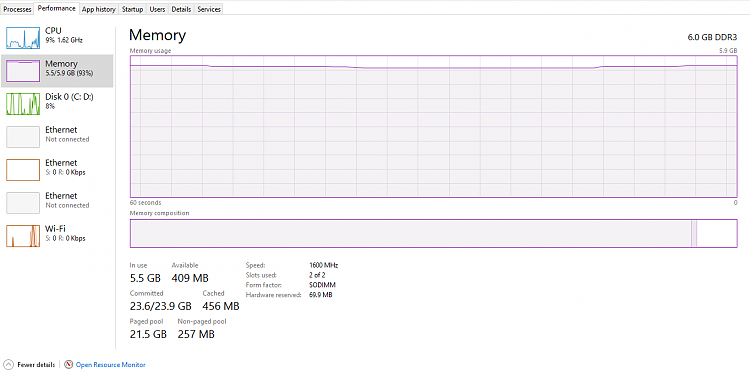The height and width of the screenshot is (377, 750).
Task: Click the SODIMM form factor value
Action: pos(322,285)
